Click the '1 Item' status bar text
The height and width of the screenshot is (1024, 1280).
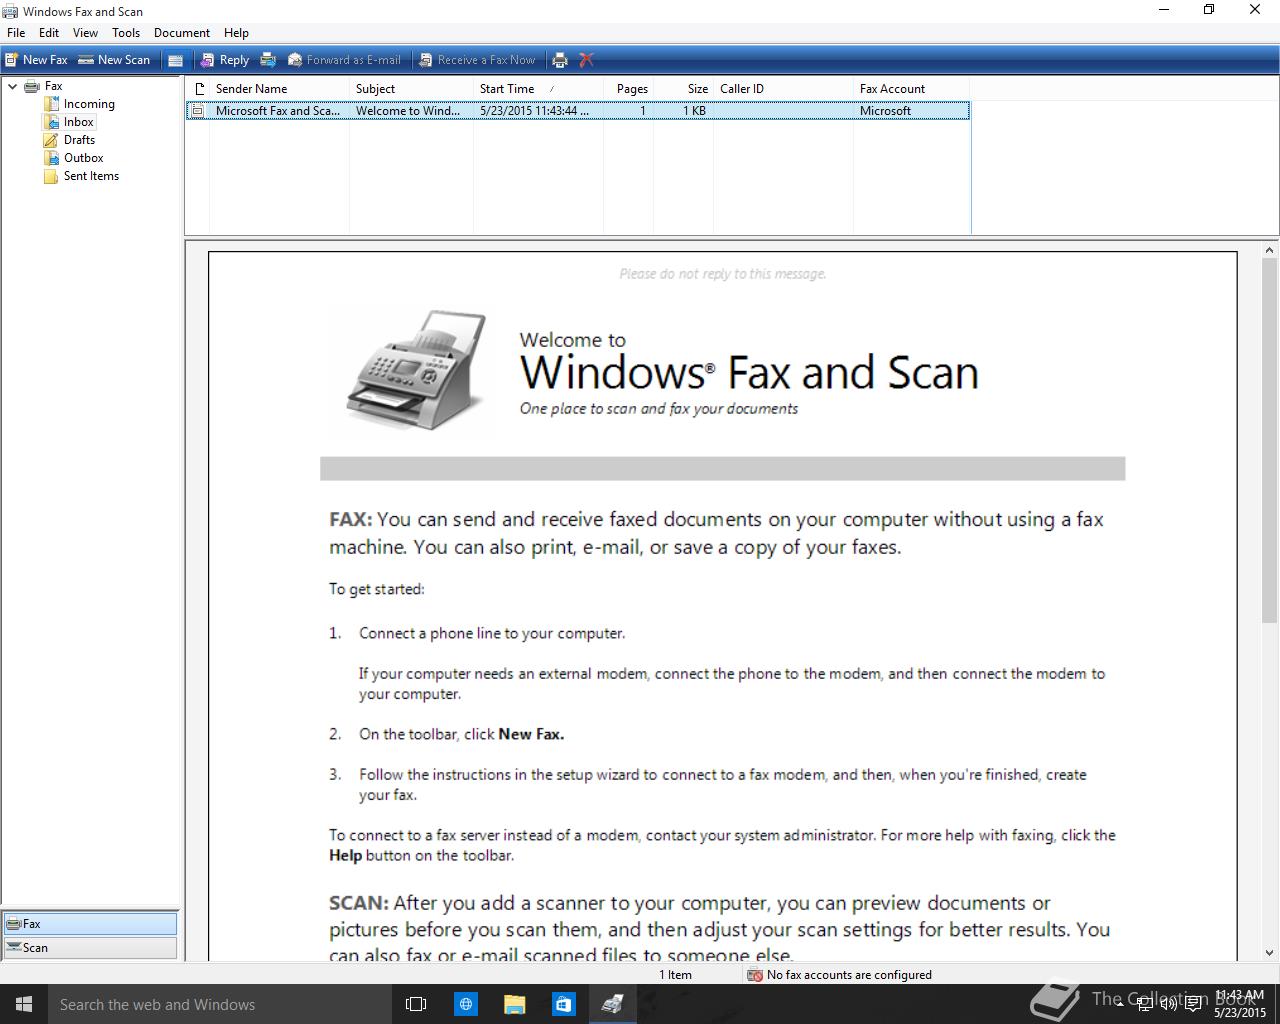click(x=675, y=975)
